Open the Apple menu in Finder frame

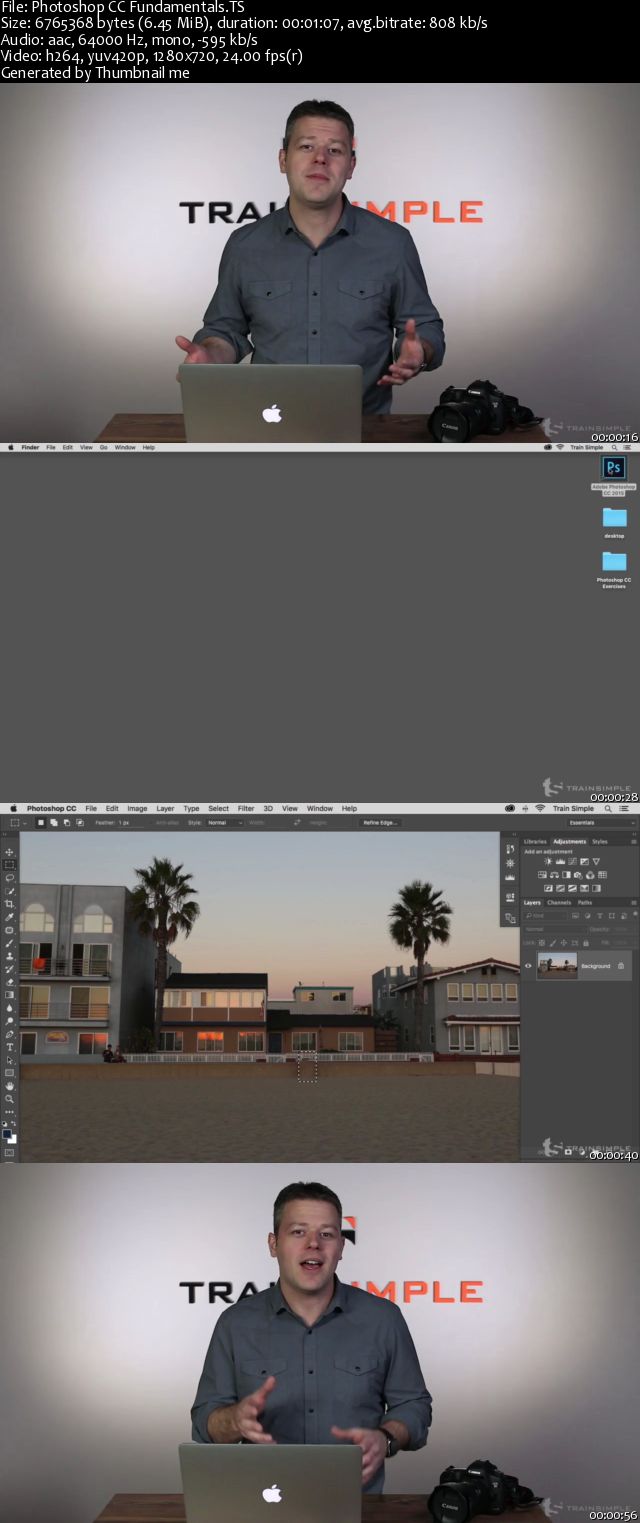pos(10,447)
